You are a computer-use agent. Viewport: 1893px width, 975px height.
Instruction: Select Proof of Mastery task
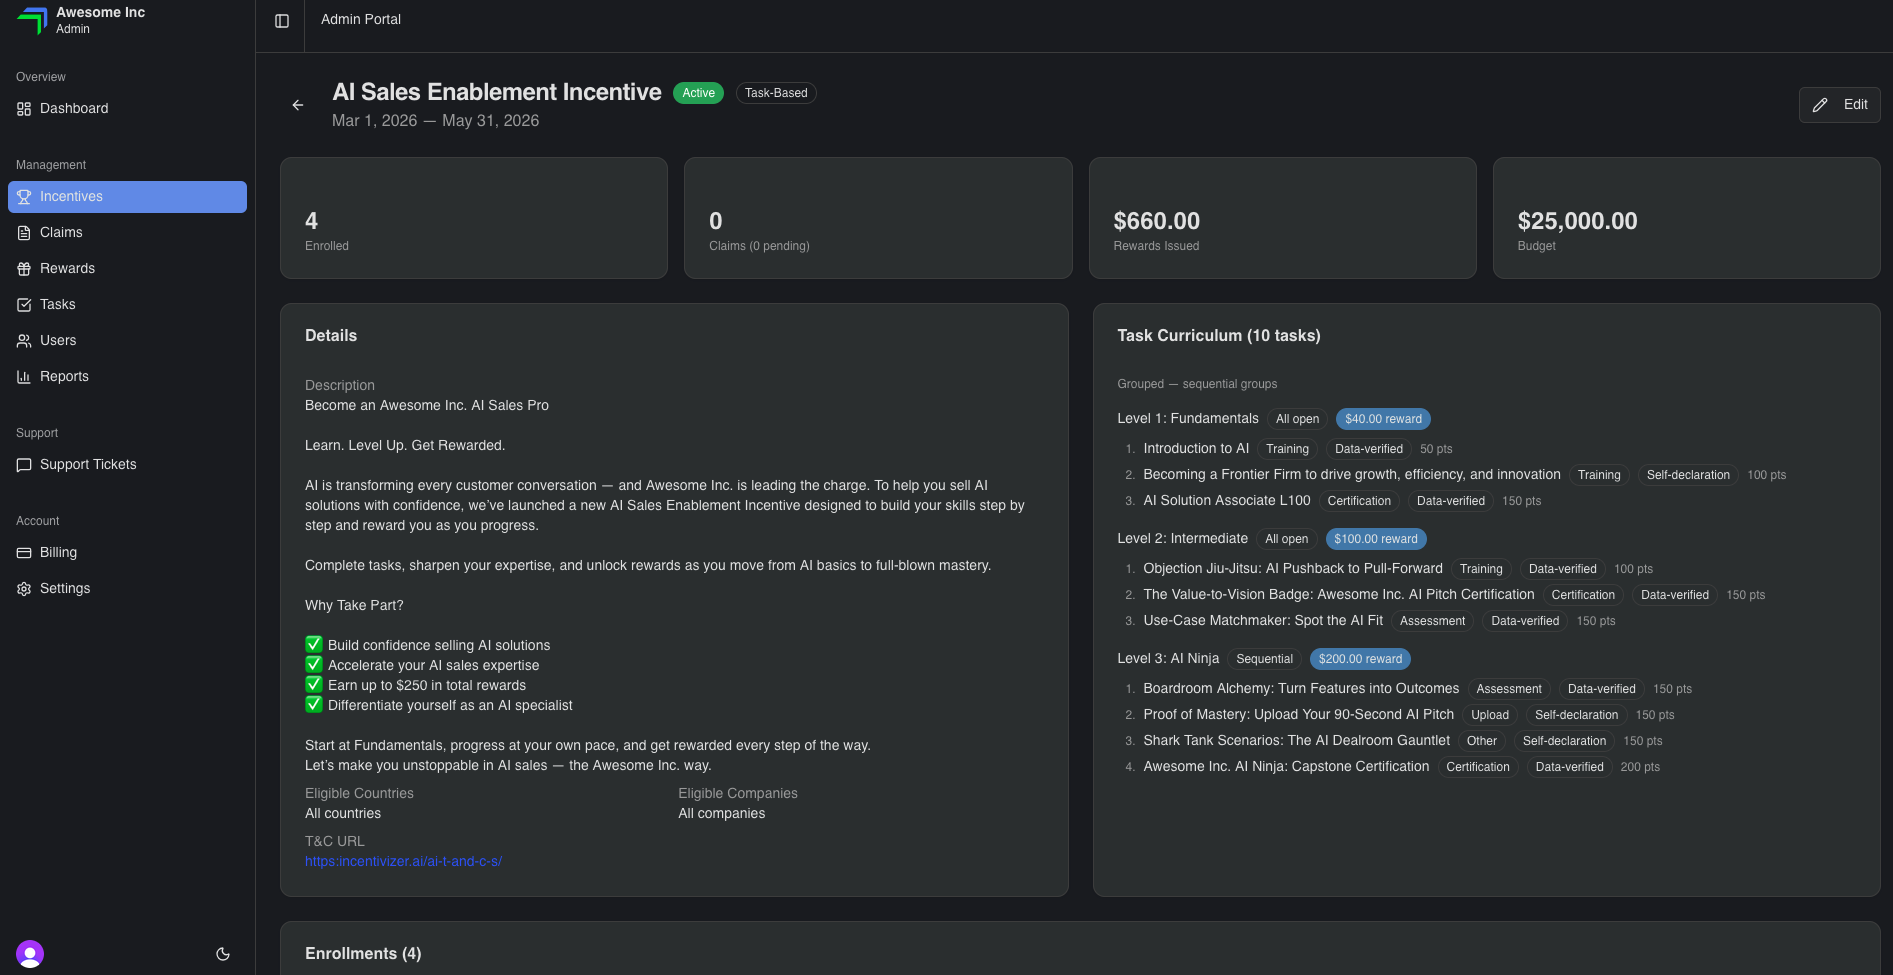pos(1299,715)
